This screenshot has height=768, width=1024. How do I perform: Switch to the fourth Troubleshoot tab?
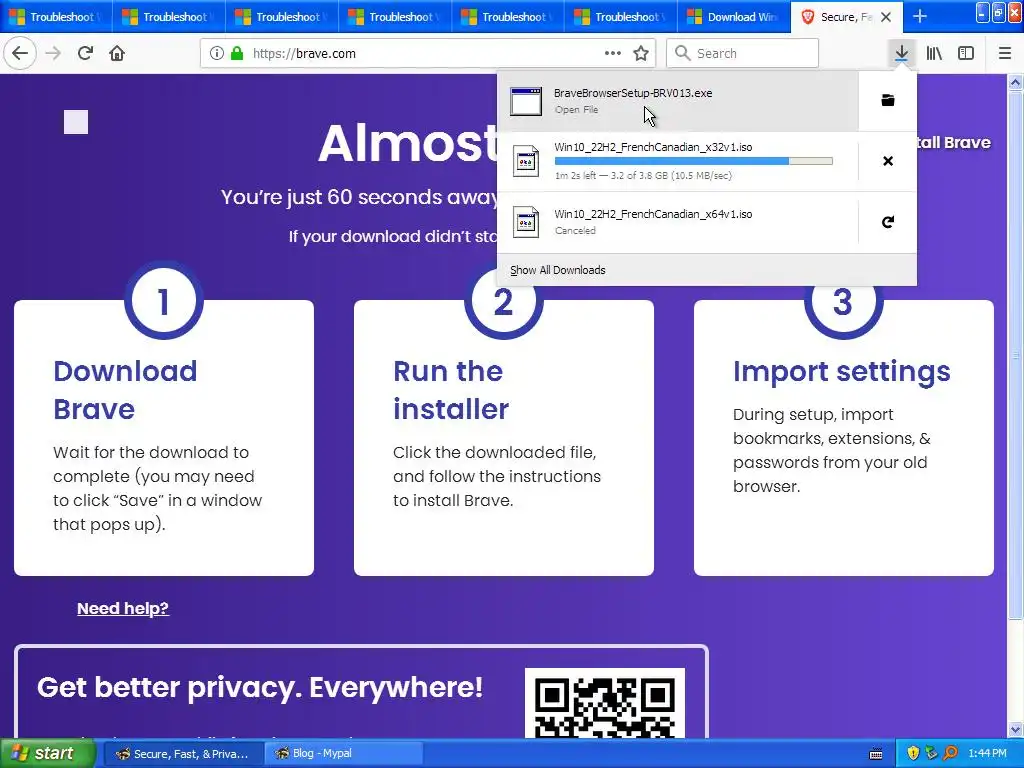pos(395,17)
